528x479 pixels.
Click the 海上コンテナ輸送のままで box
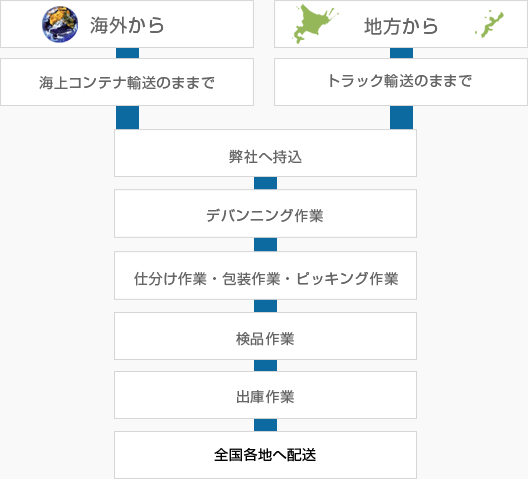coord(127,82)
